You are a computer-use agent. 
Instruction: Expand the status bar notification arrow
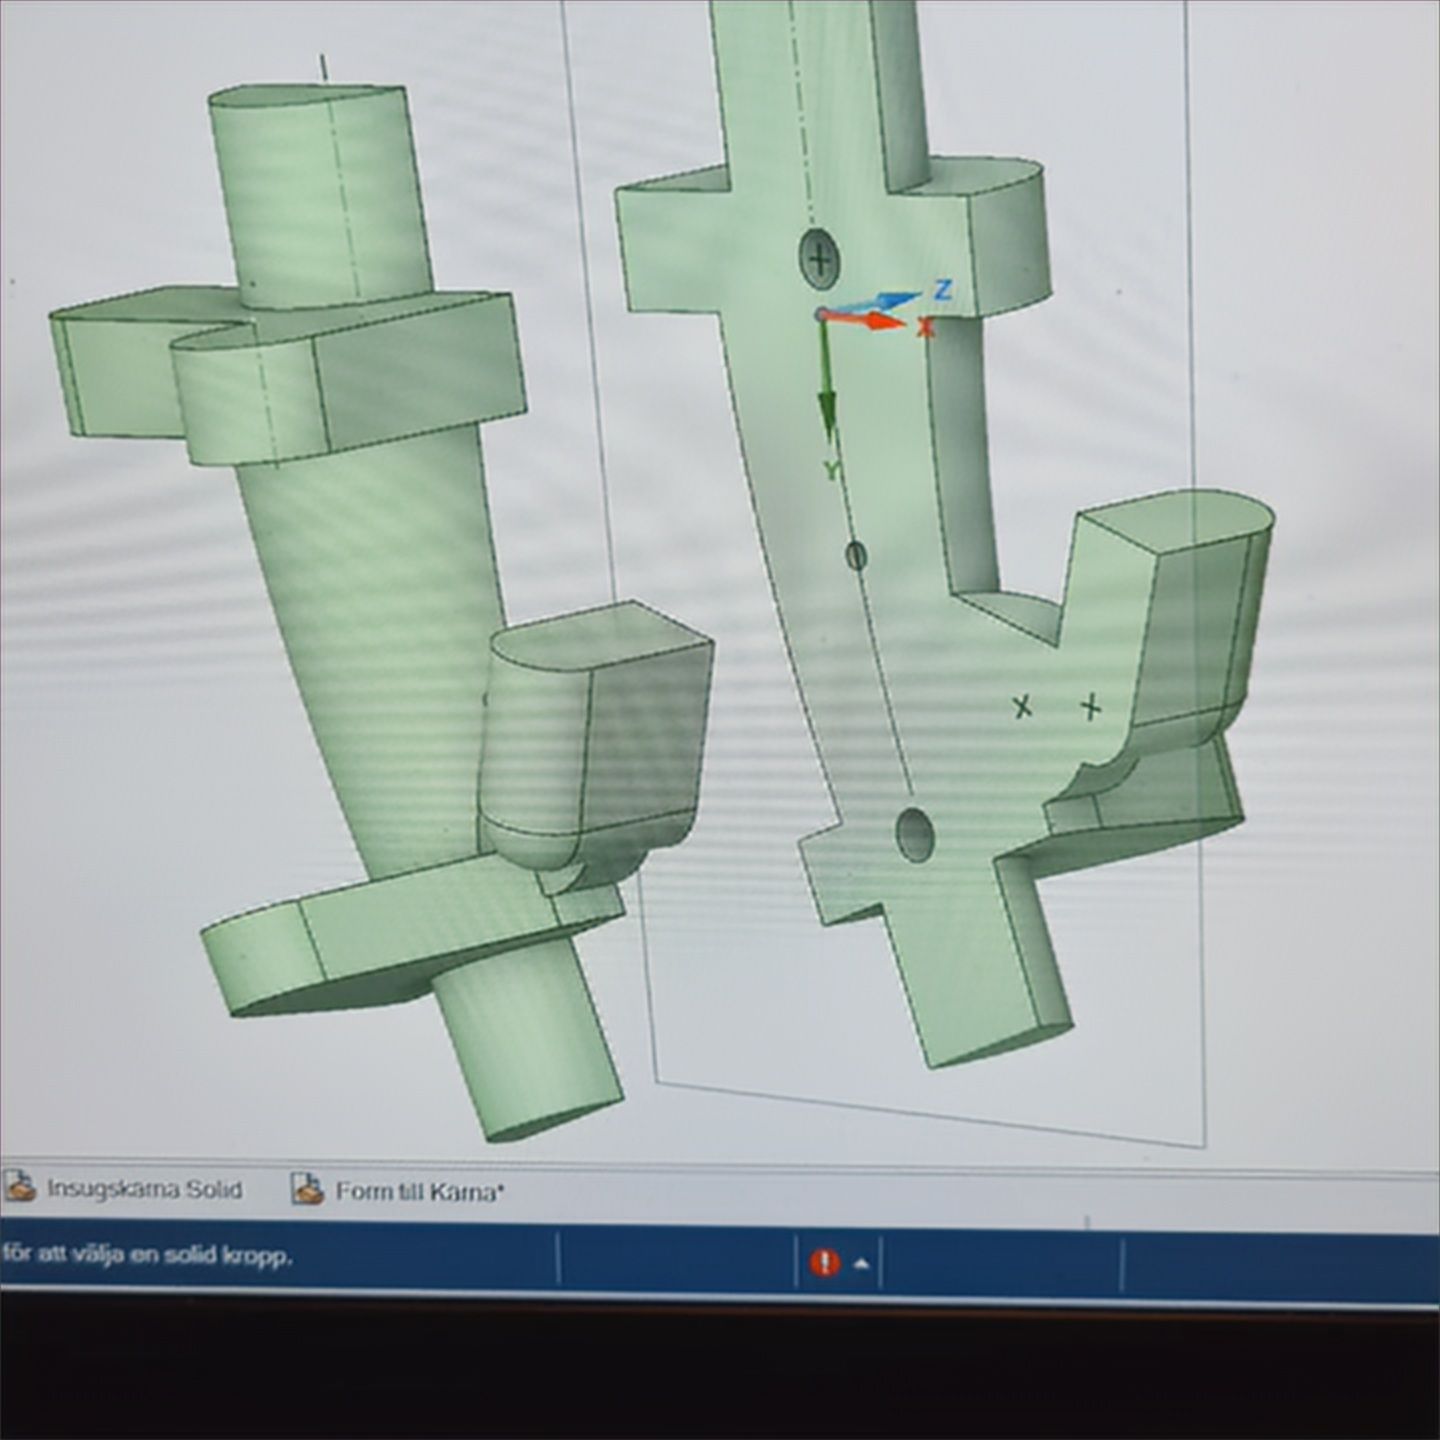(861, 1264)
